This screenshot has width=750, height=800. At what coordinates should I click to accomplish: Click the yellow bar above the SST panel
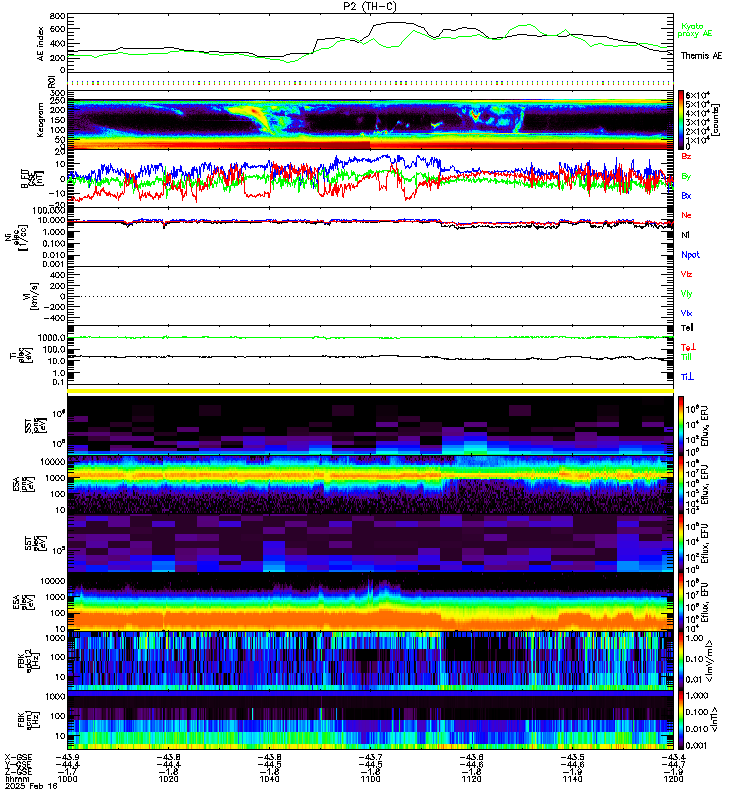pos(370,391)
